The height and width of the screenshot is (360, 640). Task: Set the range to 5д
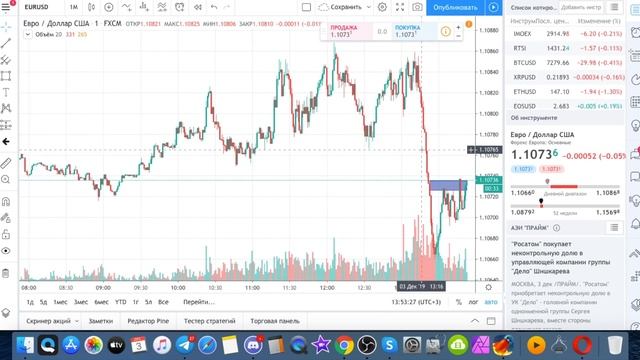[x=43, y=302]
